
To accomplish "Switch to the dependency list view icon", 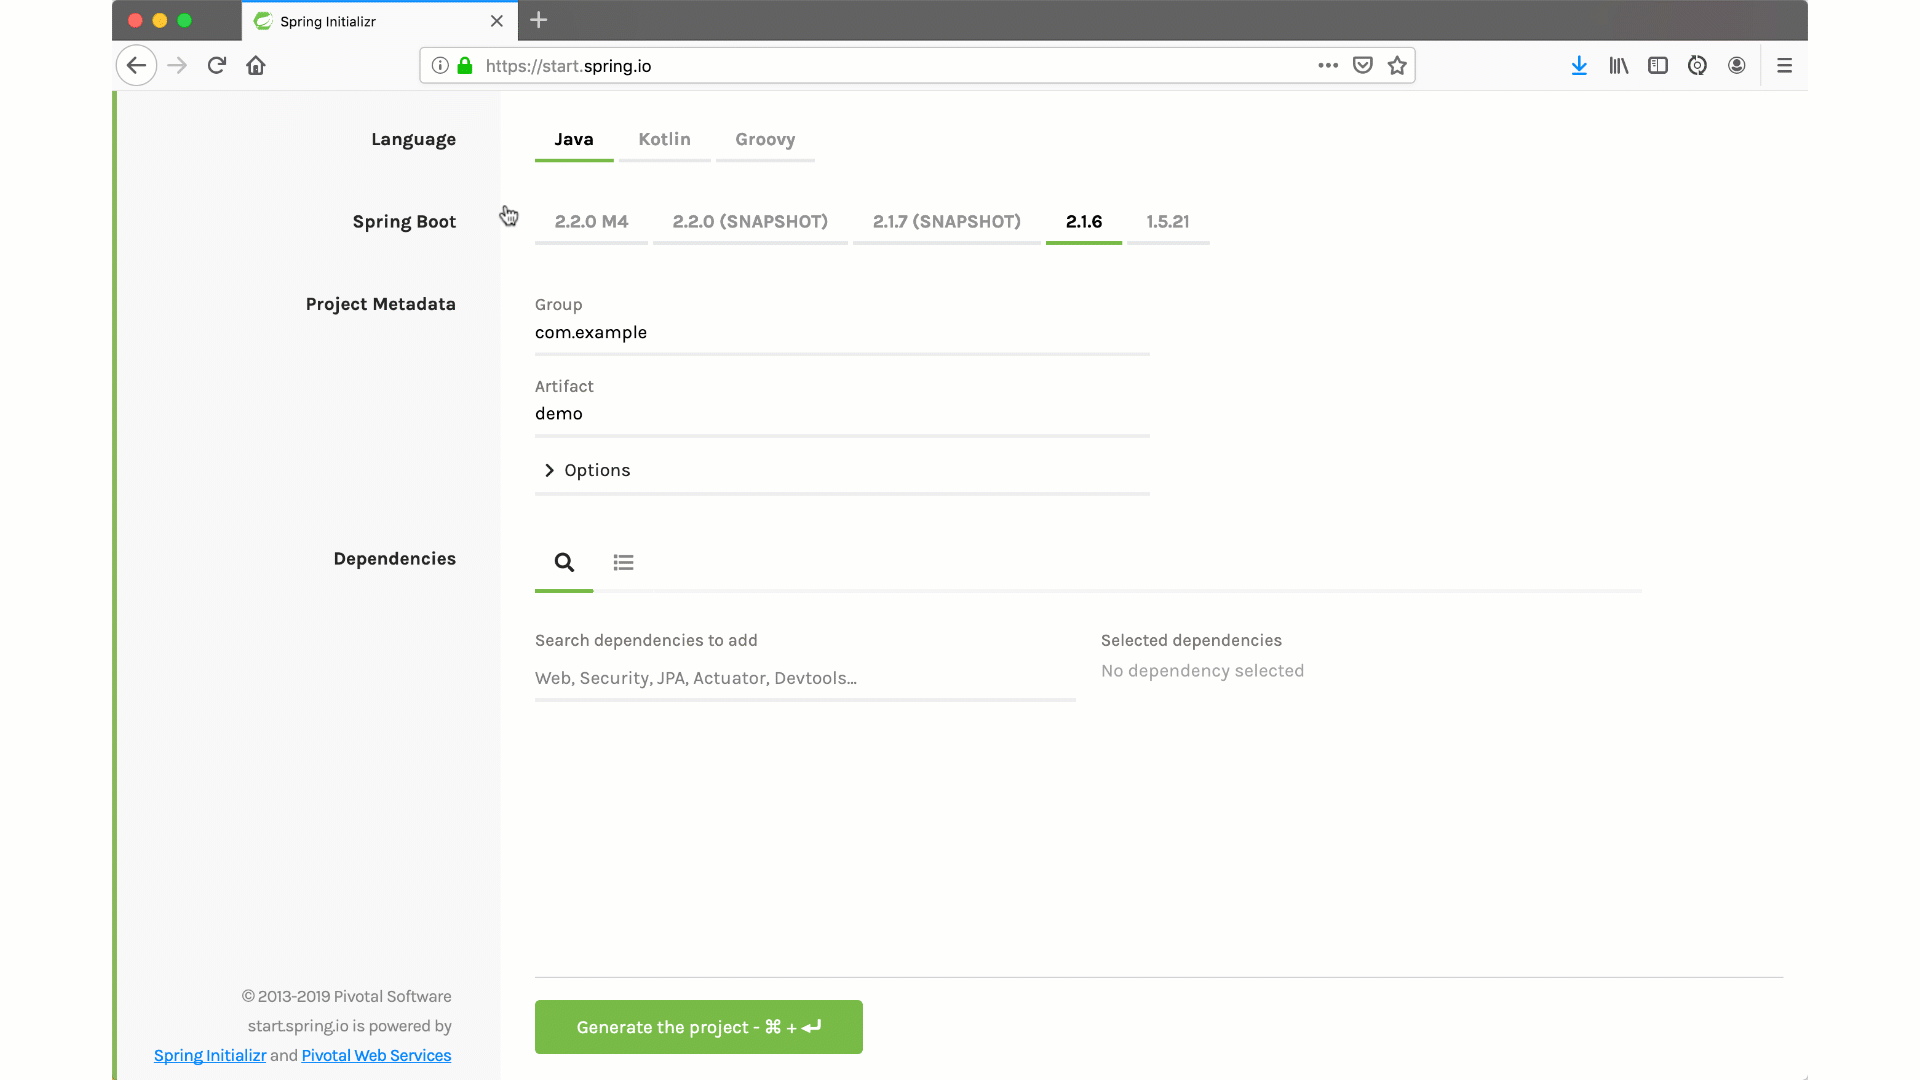I will coord(623,562).
